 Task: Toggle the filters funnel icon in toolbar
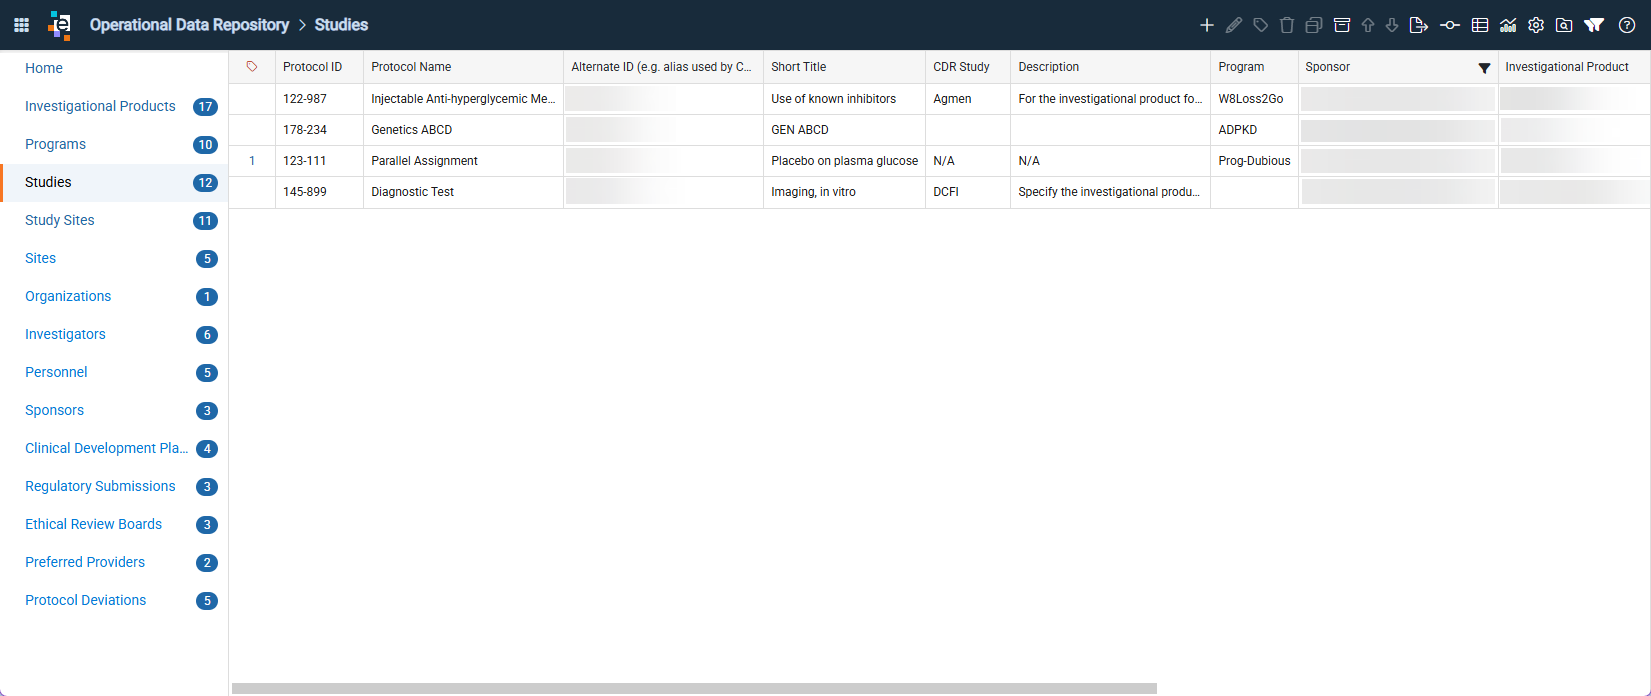[1594, 25]
